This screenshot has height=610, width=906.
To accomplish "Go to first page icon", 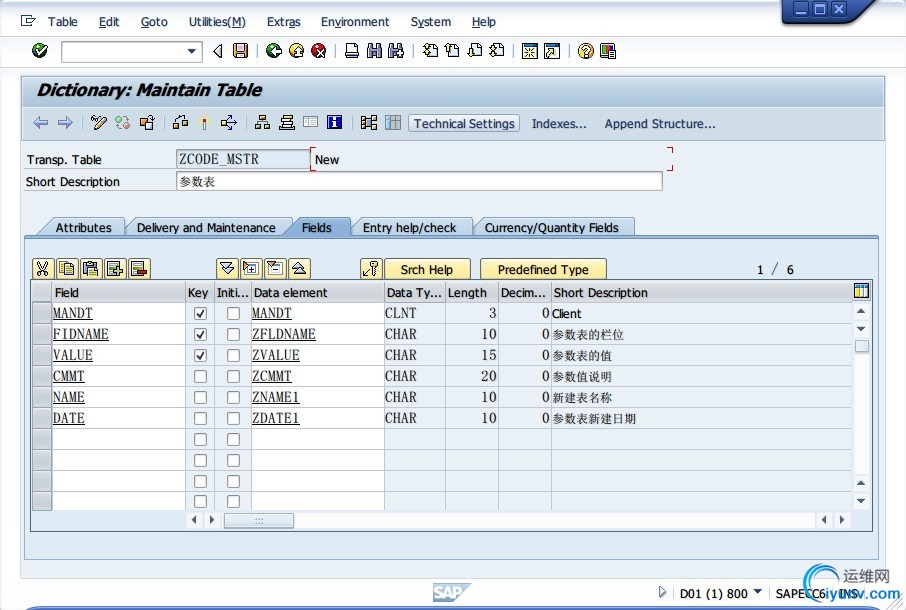I will [430, 51].
